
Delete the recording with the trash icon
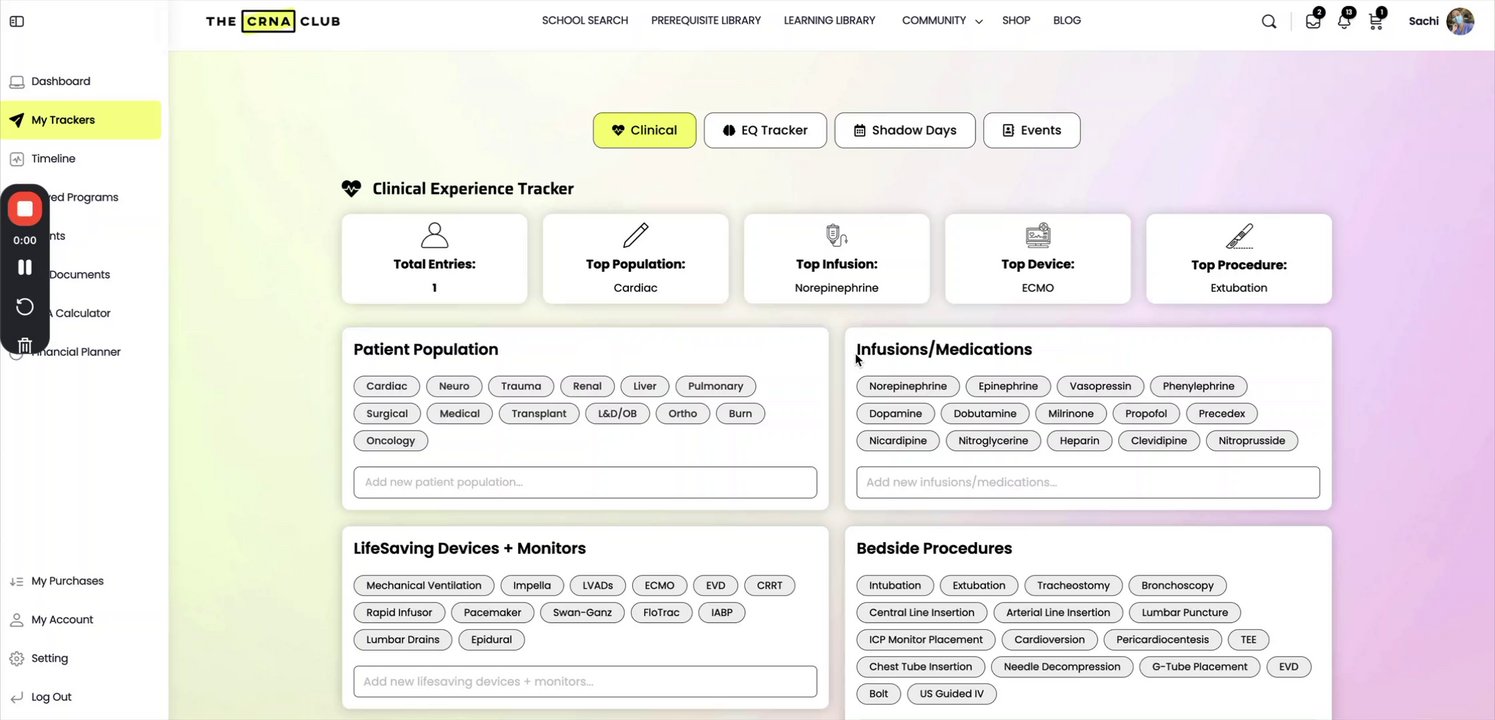25,346
